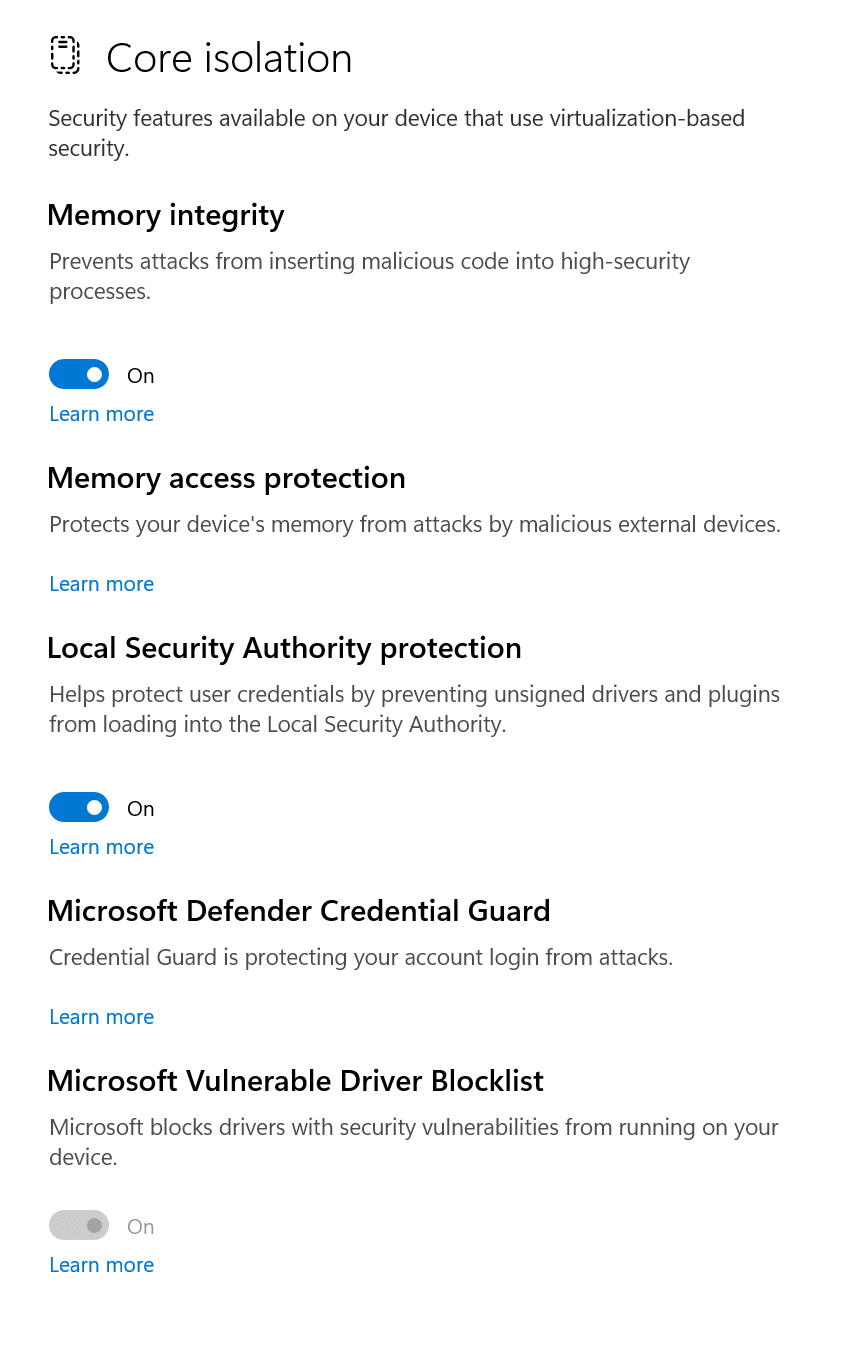Viewport: 841px width, 1359px height.
Task: Visit Learn more for Vulnerable Driver Blocklist
Action: pyautogui.click(x=102, y=1265)
